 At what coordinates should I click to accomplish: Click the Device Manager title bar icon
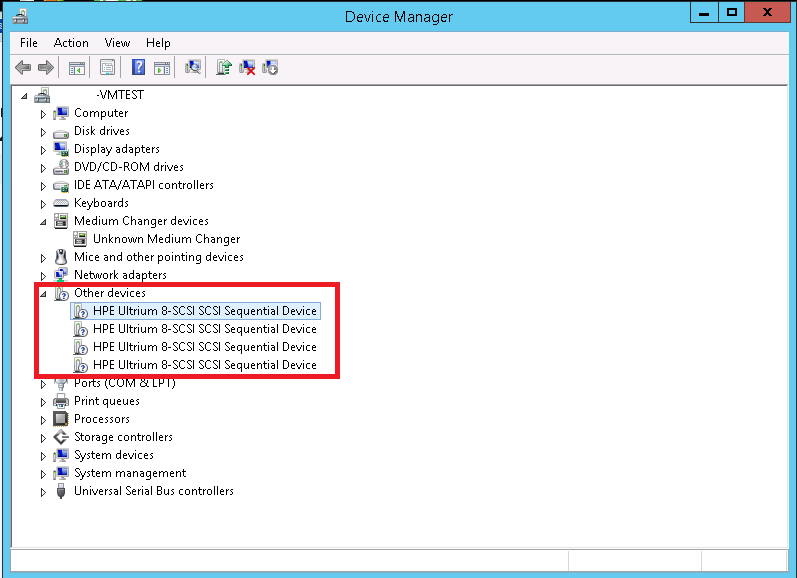[20, 16]
